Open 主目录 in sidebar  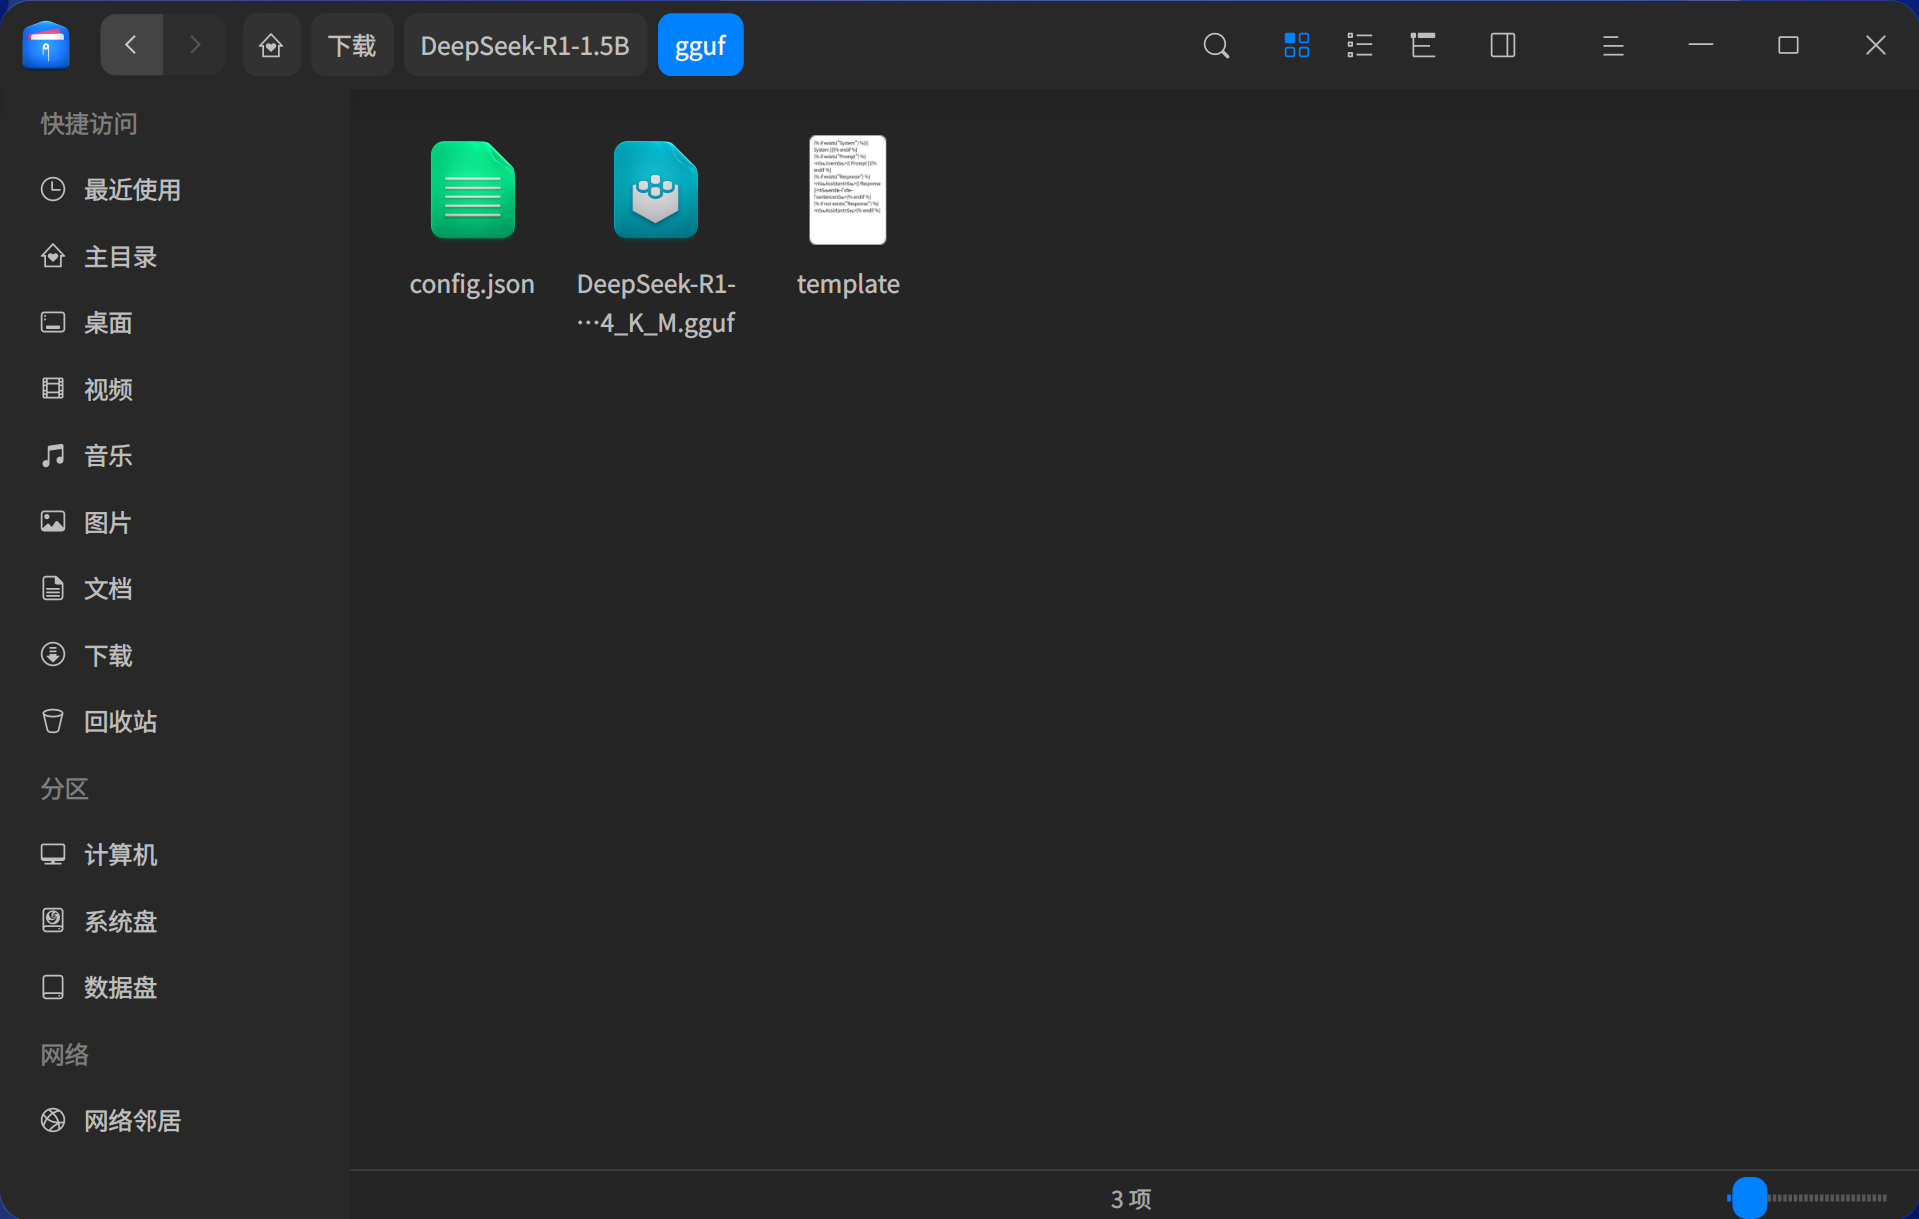(x=175, y=257)
